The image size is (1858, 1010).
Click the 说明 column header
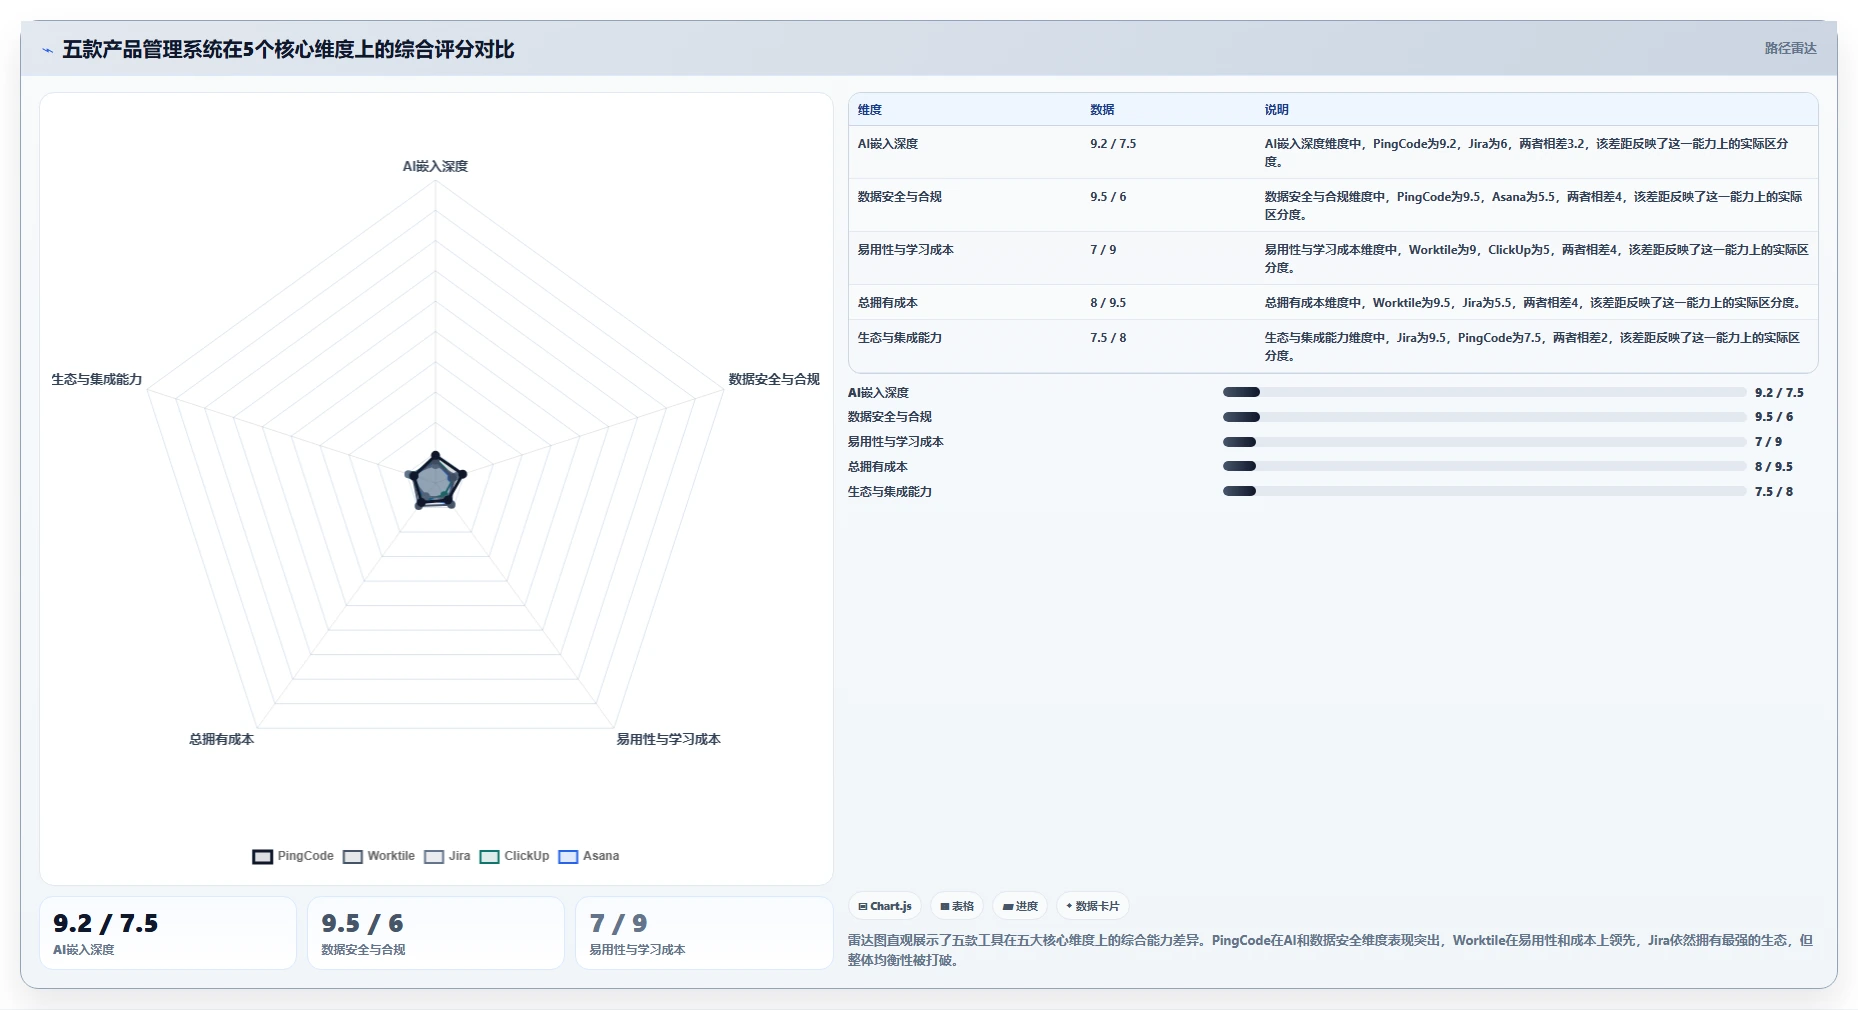[1276, 110]
